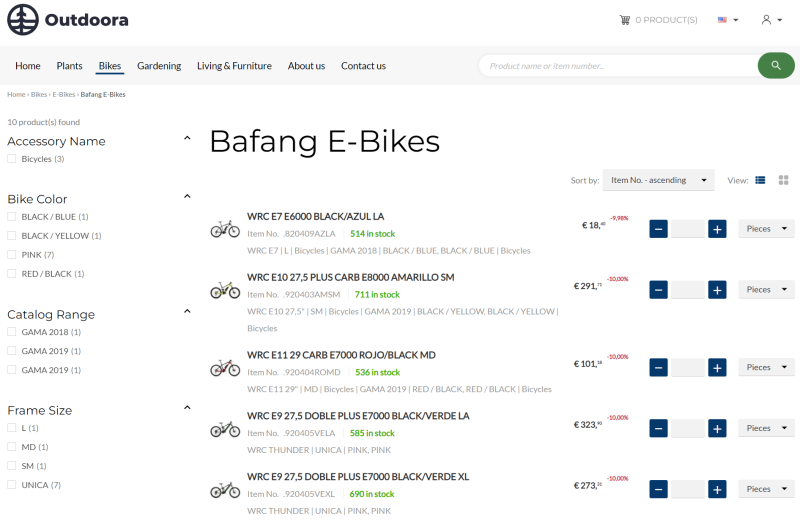
Task: Click bike thumbnail for WRC E10 27,5 AMARILLO
Action: 225,290
